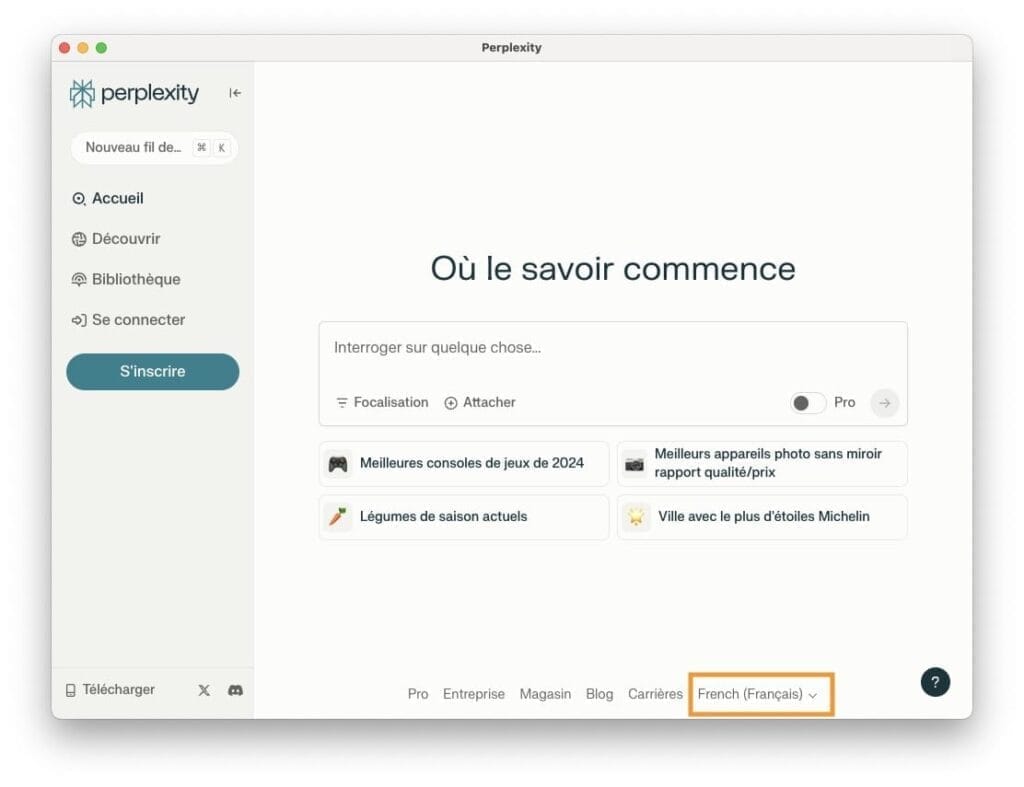Open the Focalisation filter icon
The width and height of the screenshot is (1024, 787).
pyautogui.click(x=341, y=402)
